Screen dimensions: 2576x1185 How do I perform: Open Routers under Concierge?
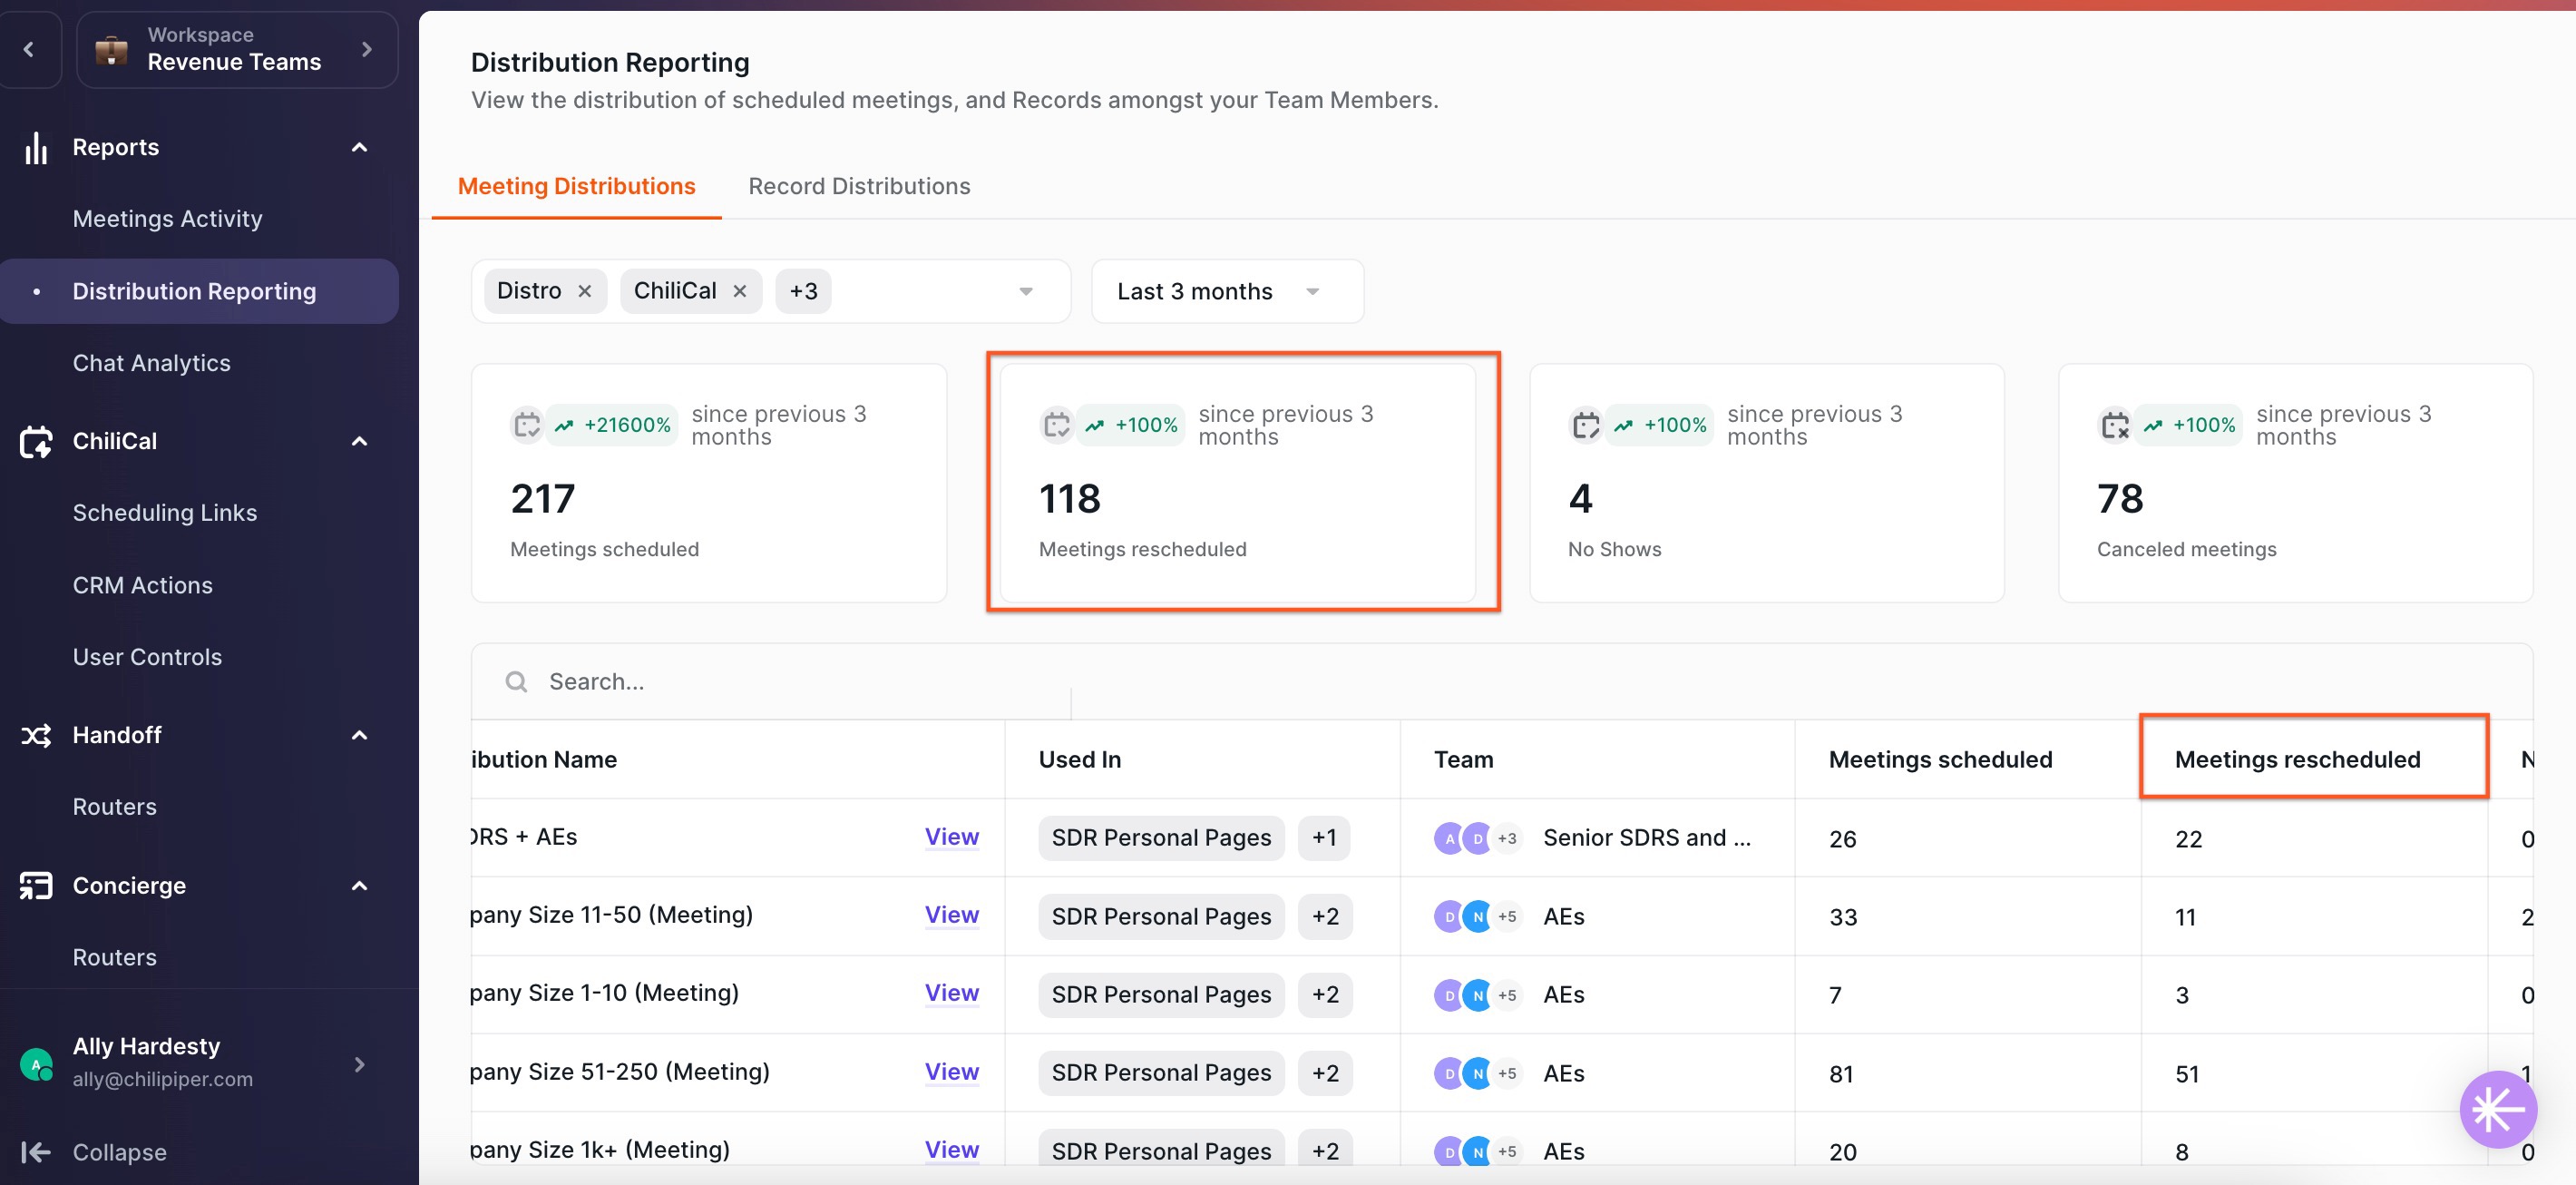tap(114, 958)
